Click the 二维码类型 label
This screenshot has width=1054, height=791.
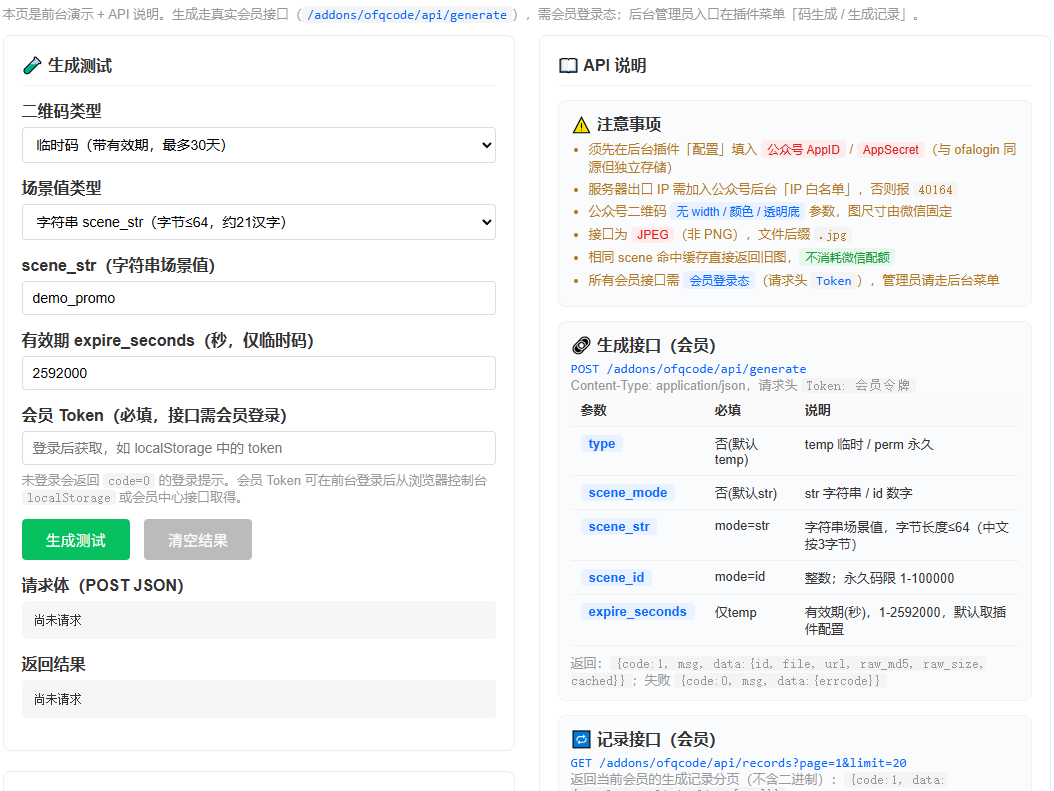(x=61, y=111)
